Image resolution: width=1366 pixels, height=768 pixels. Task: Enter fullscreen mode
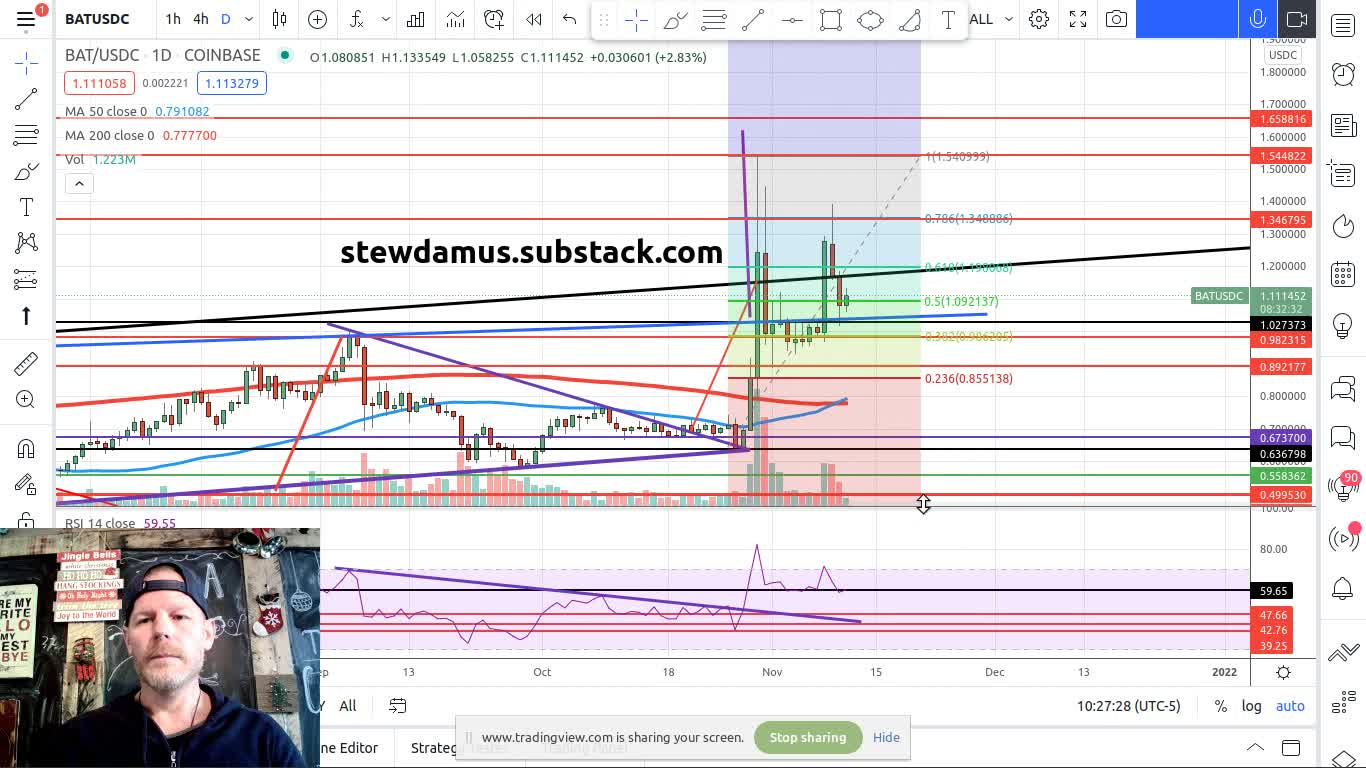[1078, 19]
